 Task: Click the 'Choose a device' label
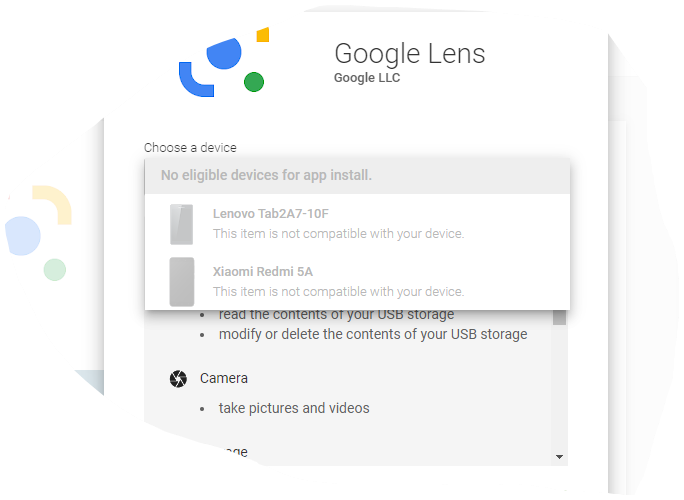point(190,148)
